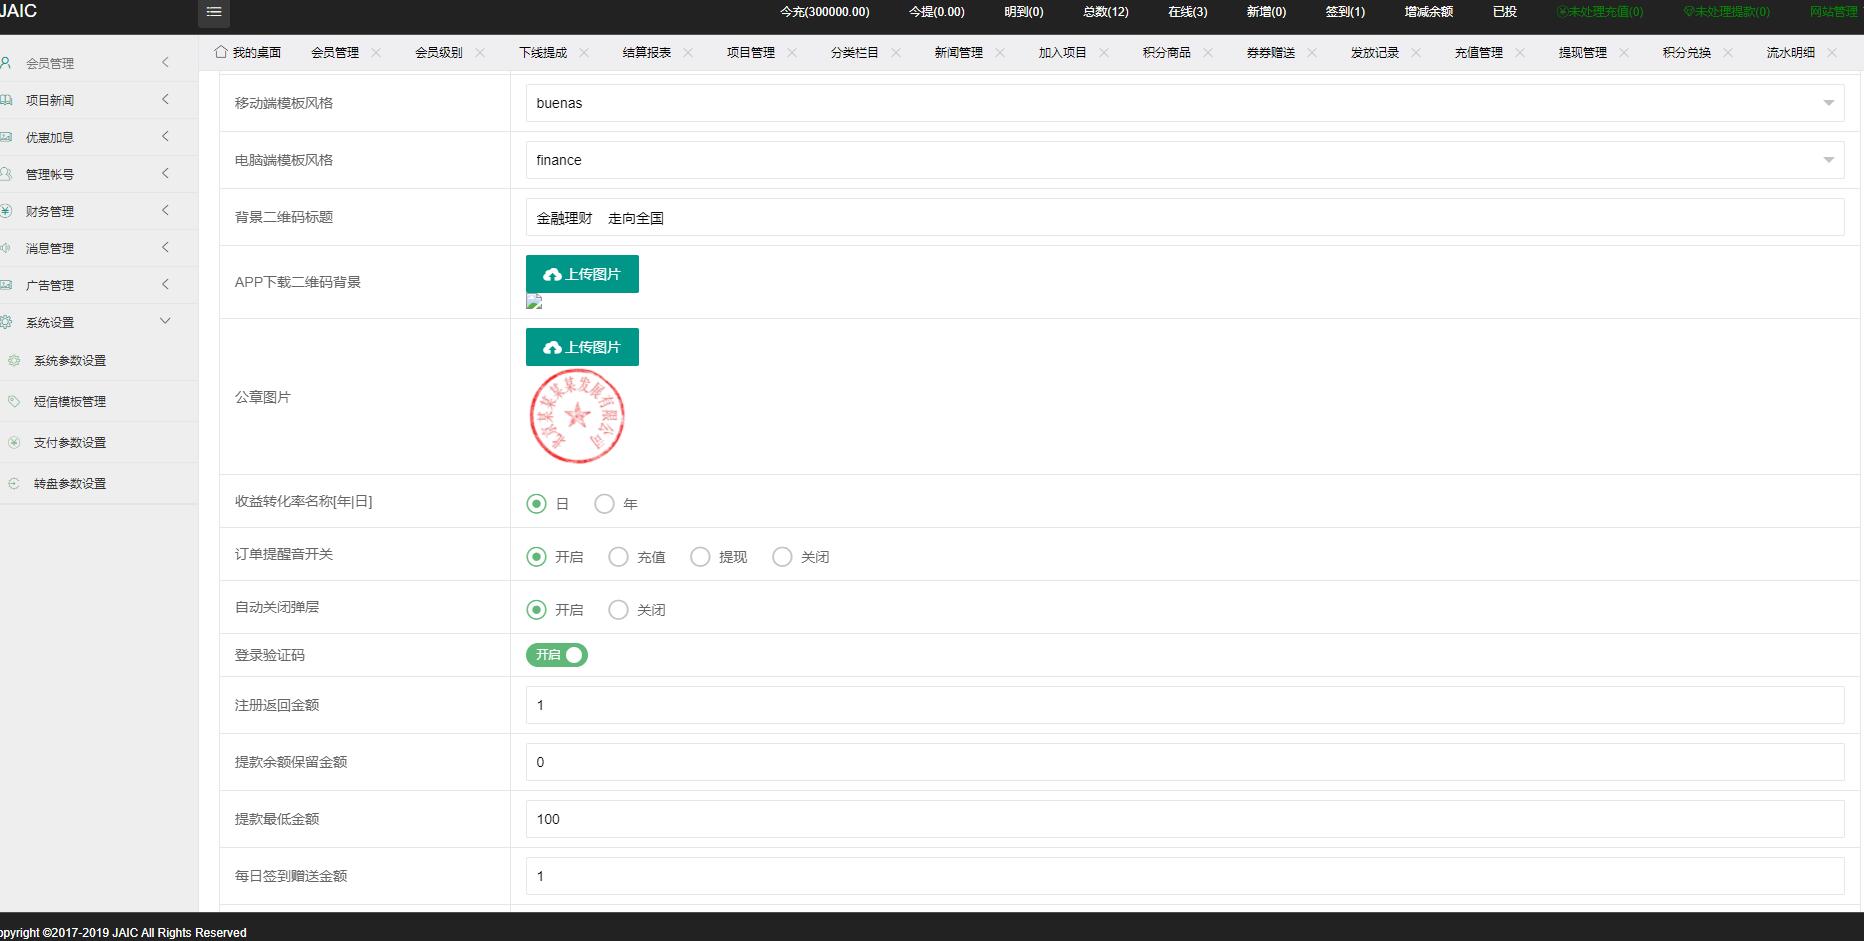1864x941 pixels.
Task: Select 支付参数设置 payment settings icon
Action: coord(14,442)
